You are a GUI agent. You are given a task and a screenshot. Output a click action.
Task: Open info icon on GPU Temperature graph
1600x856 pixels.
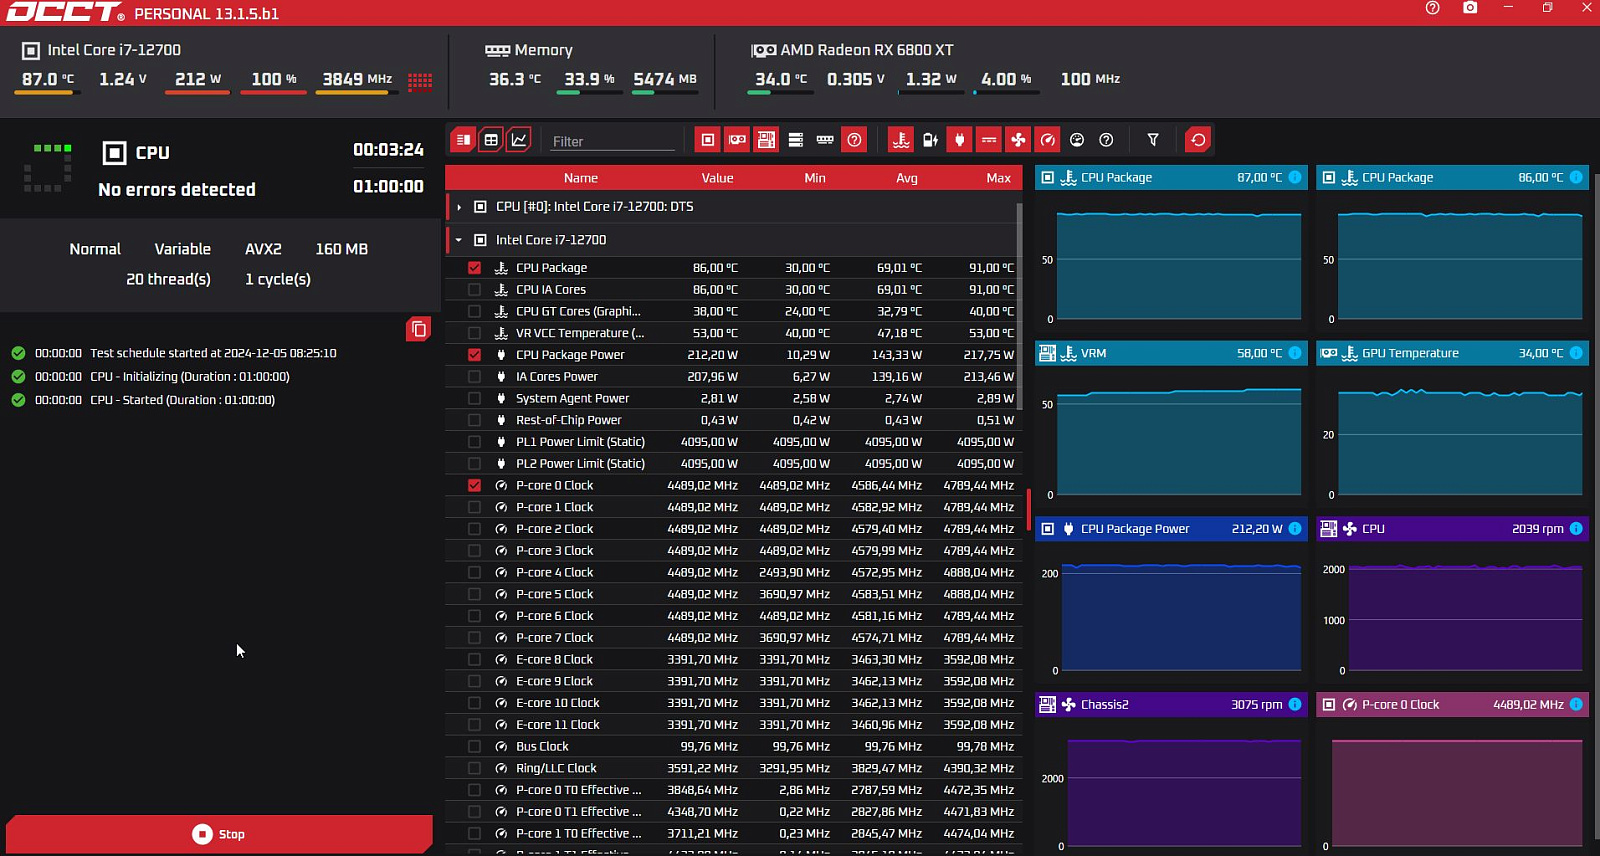coord(1576,353)
